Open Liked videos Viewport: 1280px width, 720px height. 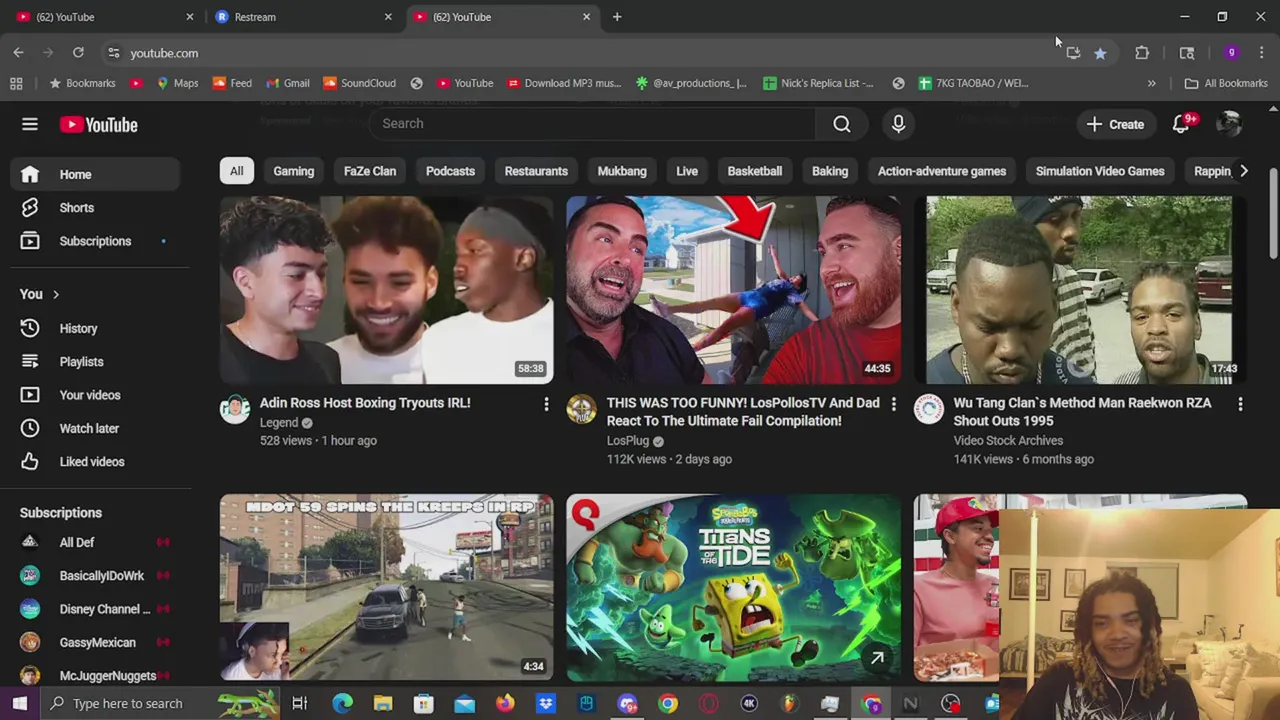click(95, 462)
